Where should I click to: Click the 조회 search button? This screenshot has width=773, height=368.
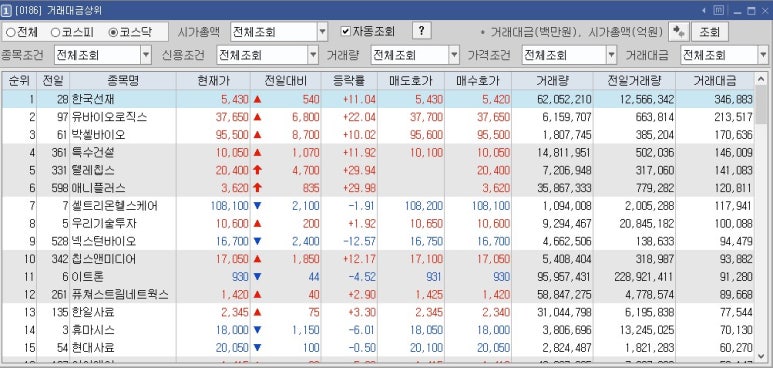[x=710, y=32]
